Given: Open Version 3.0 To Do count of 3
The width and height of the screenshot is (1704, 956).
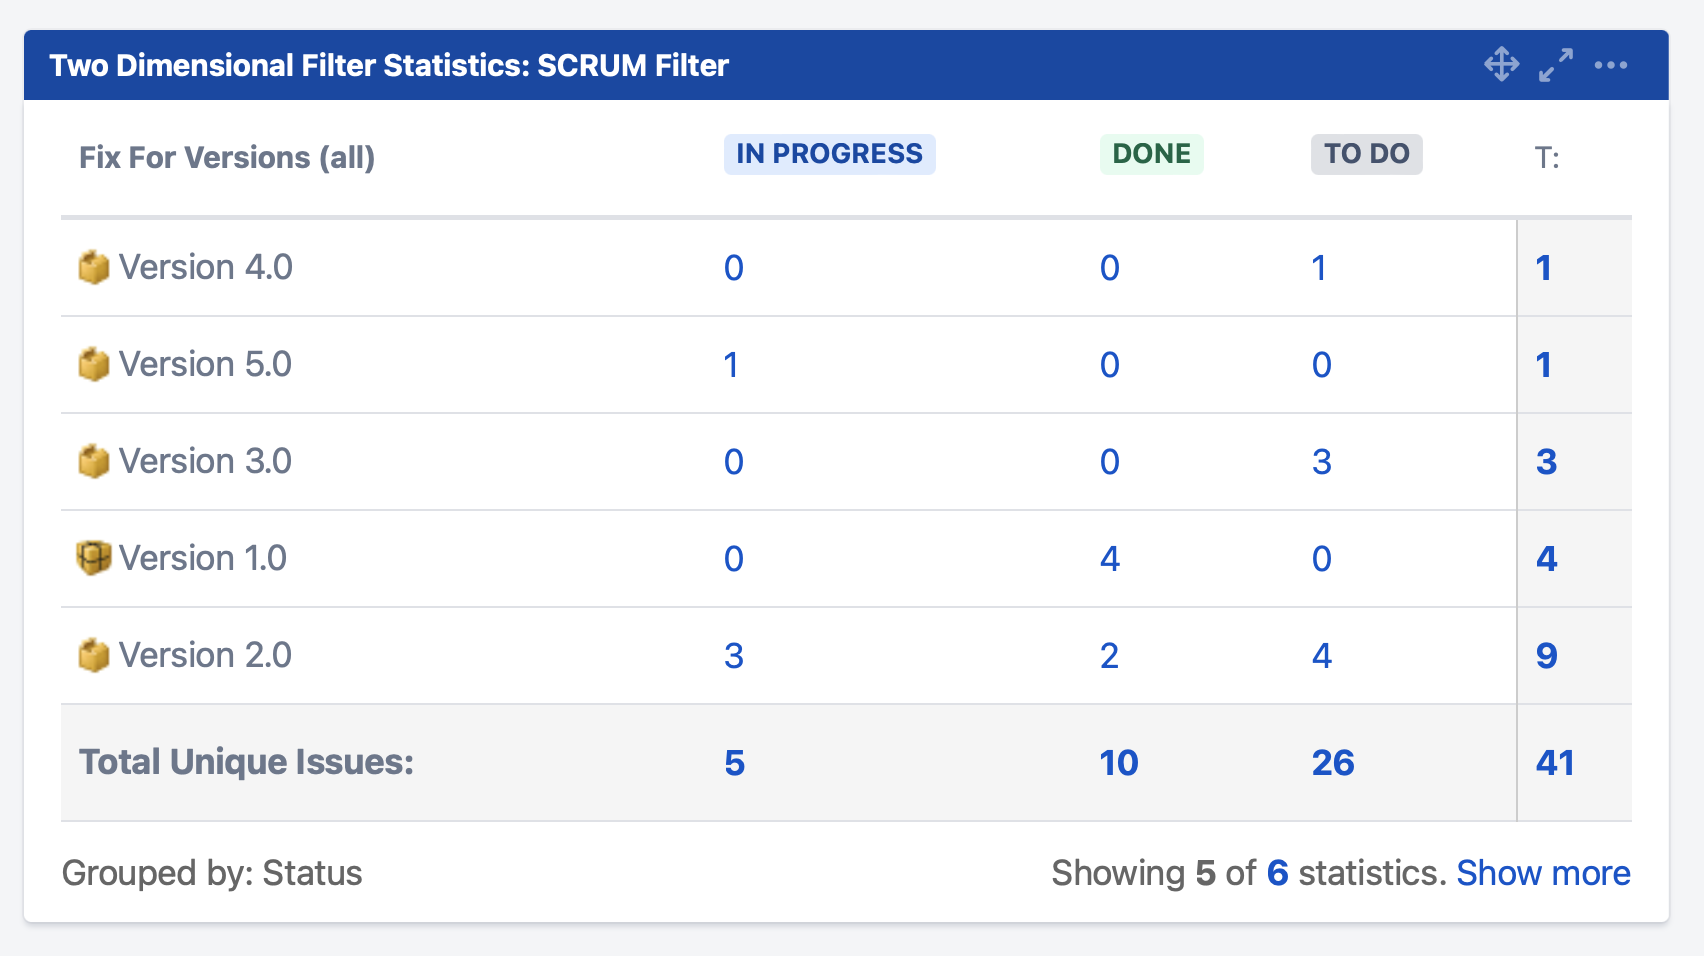Looking at the screenshot, I should tap(1321, 462).
